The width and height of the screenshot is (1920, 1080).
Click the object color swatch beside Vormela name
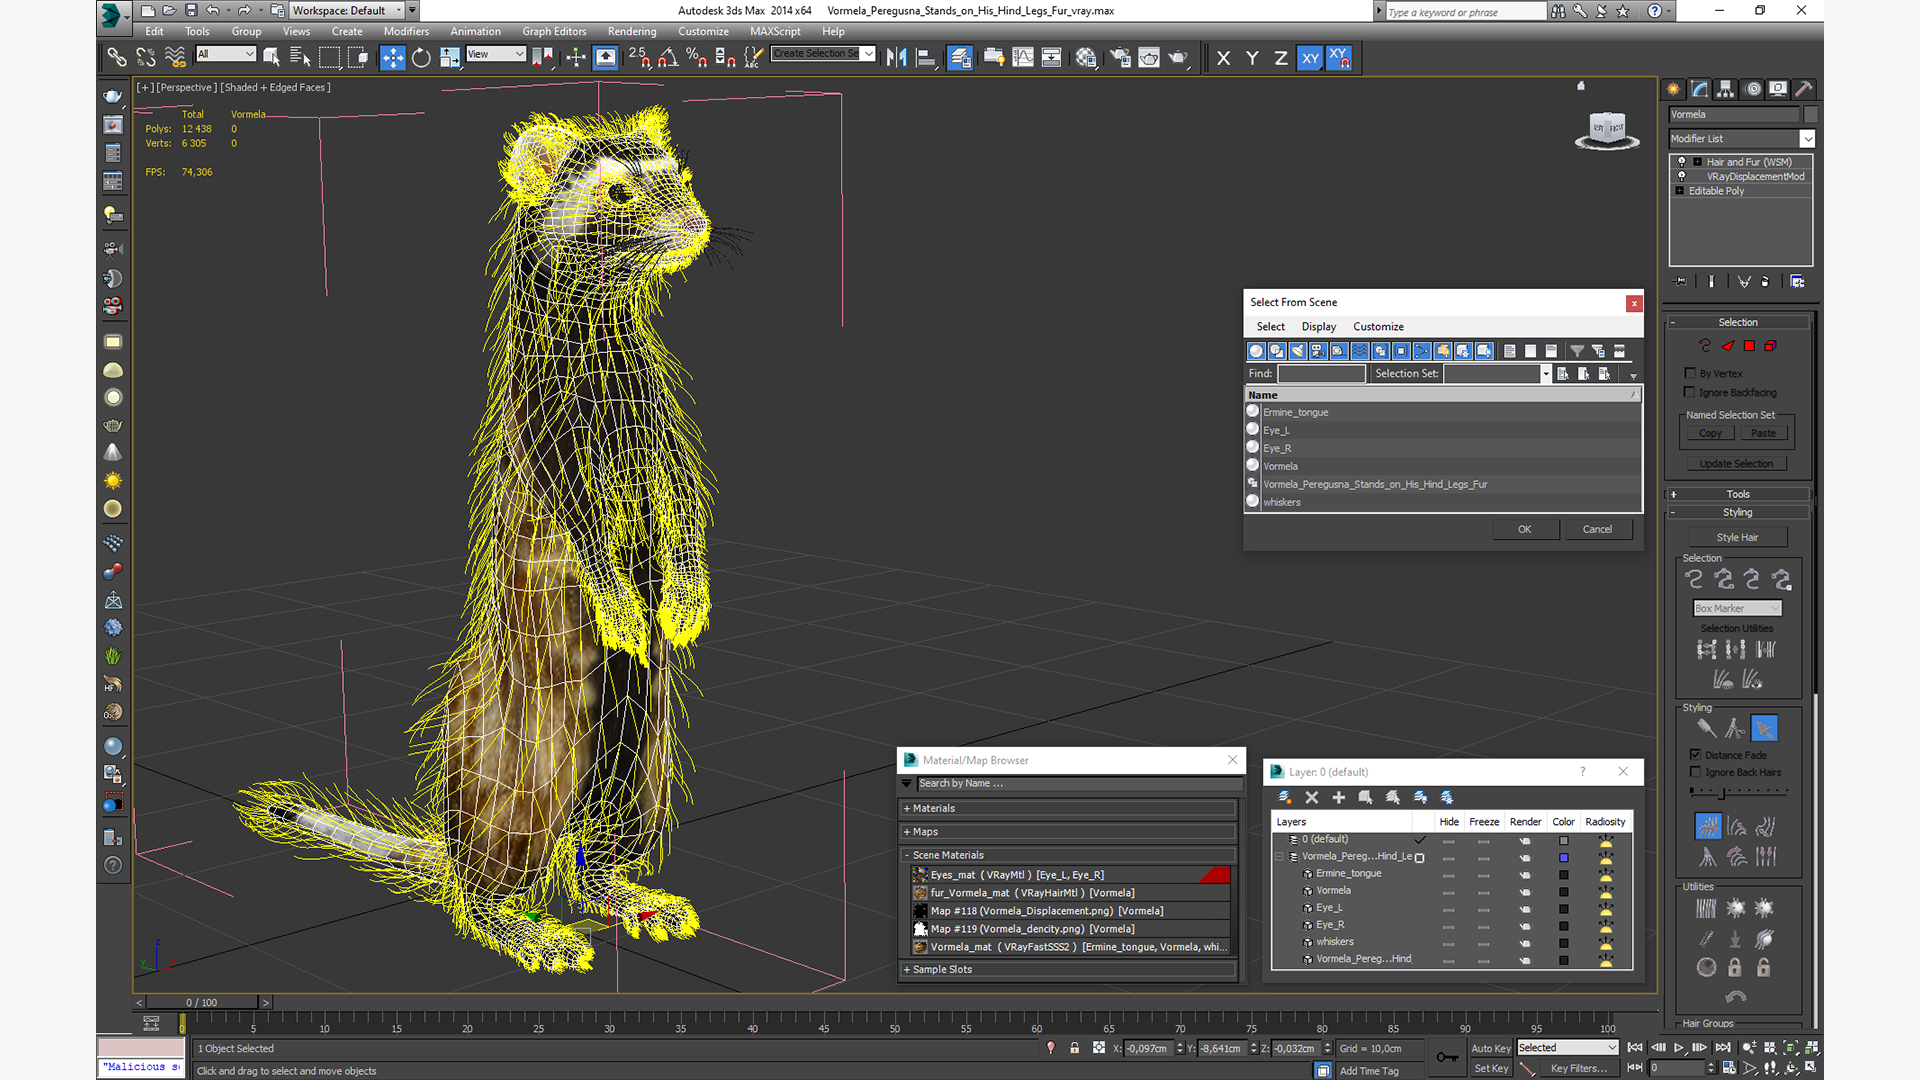coord(1810,115)
